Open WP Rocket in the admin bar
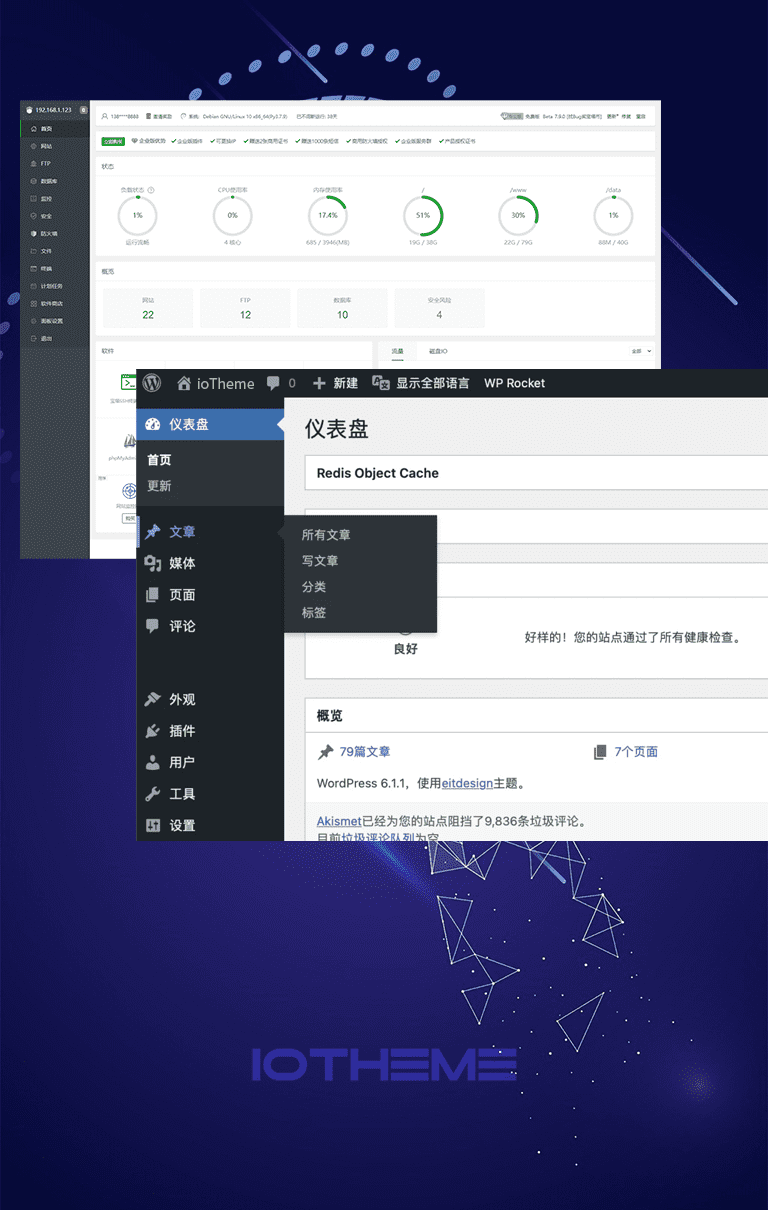This screenshot has height=1210, width=768. tap(514, 383)
